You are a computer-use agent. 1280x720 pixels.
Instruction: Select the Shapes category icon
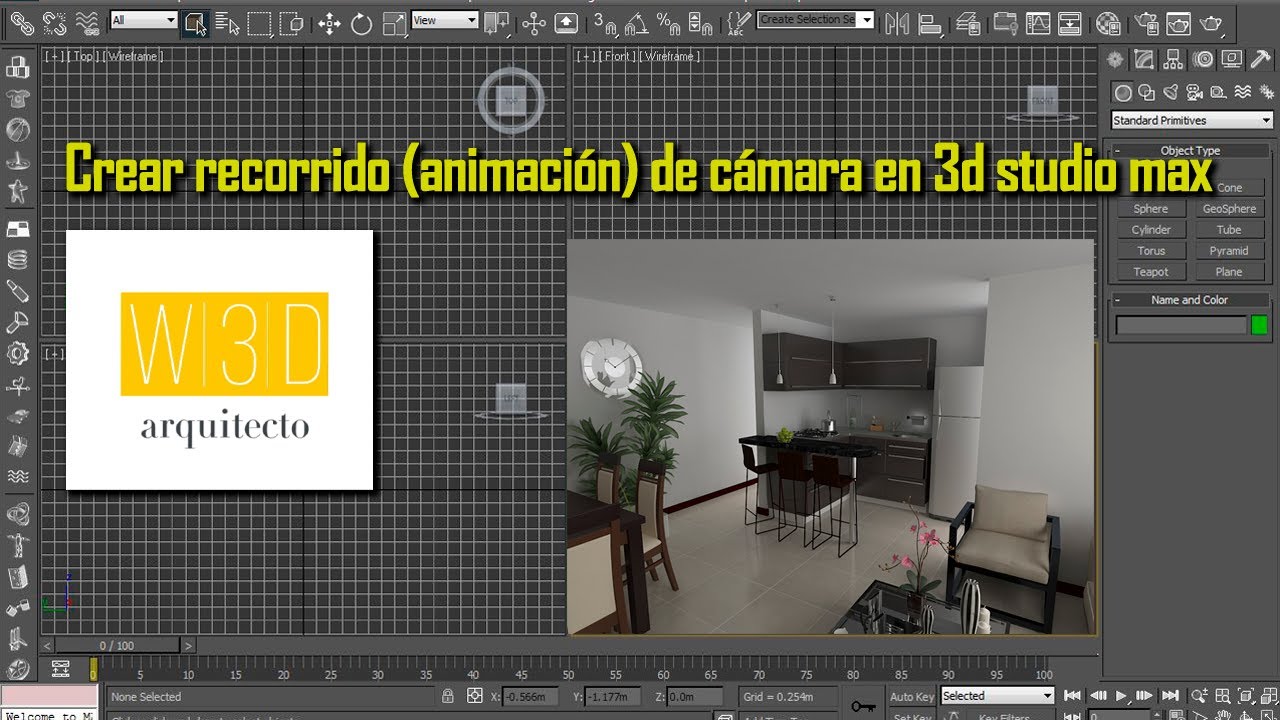[x=1146, y=92]
